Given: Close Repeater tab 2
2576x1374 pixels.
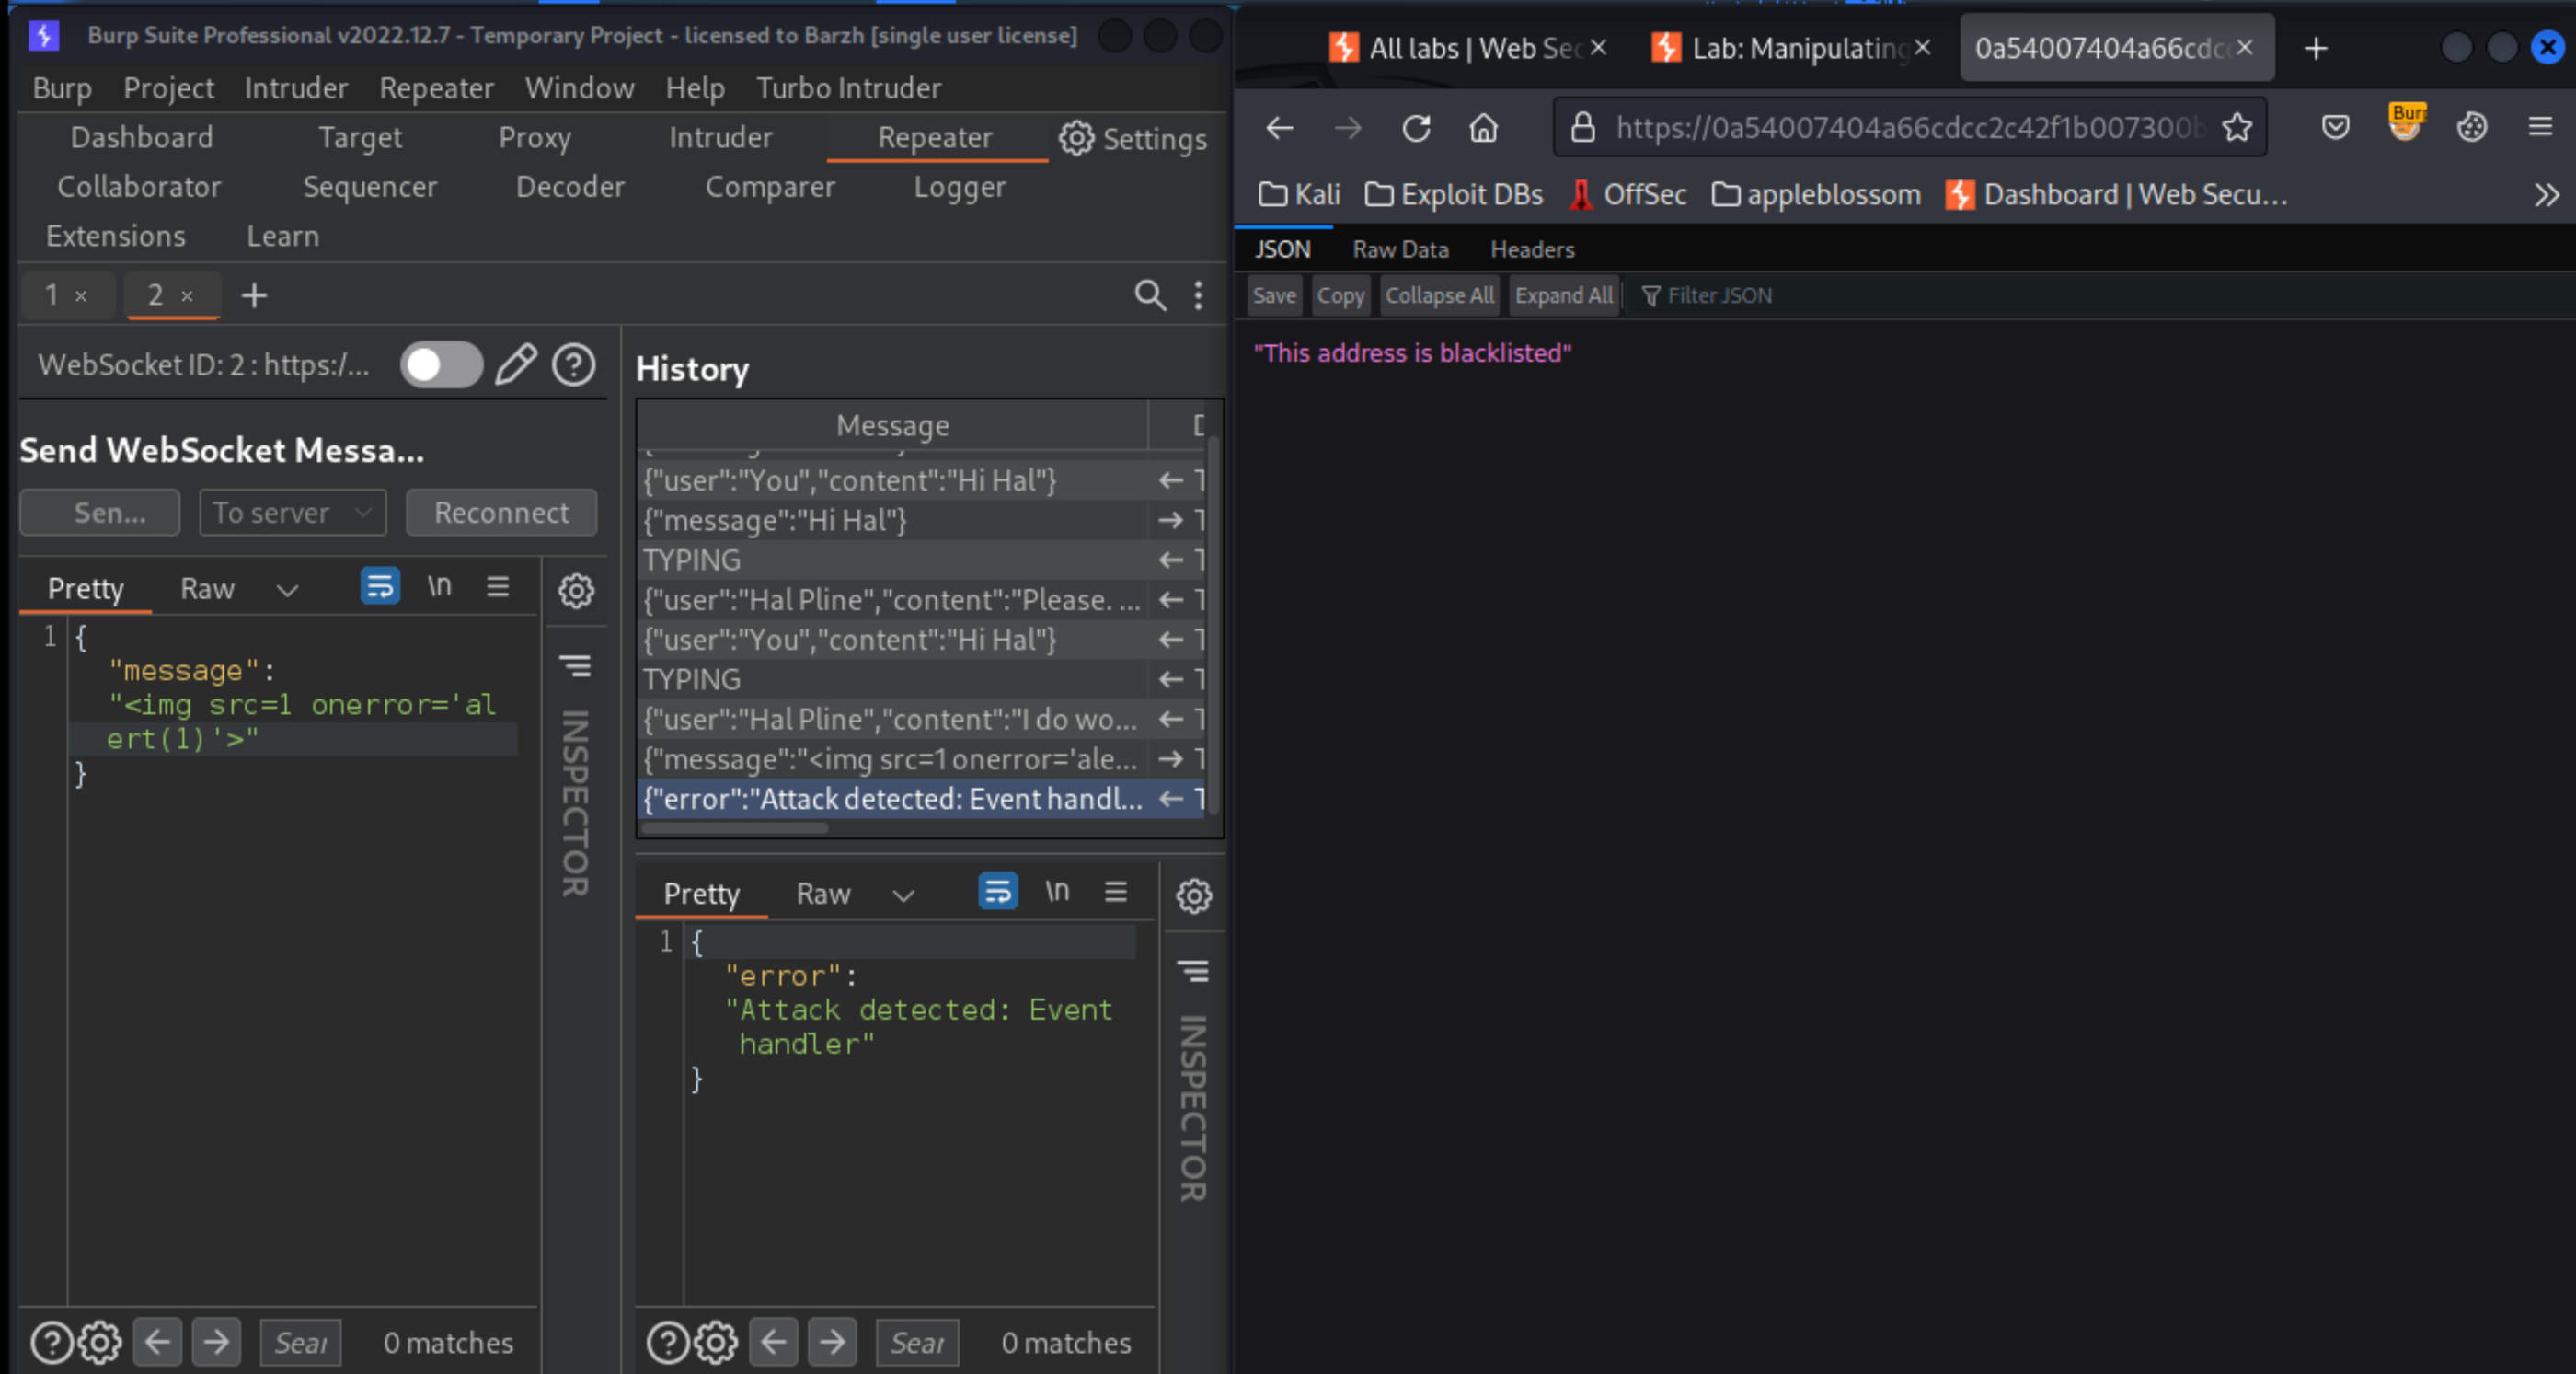Looking at the screenshot, I should point(187,296).
